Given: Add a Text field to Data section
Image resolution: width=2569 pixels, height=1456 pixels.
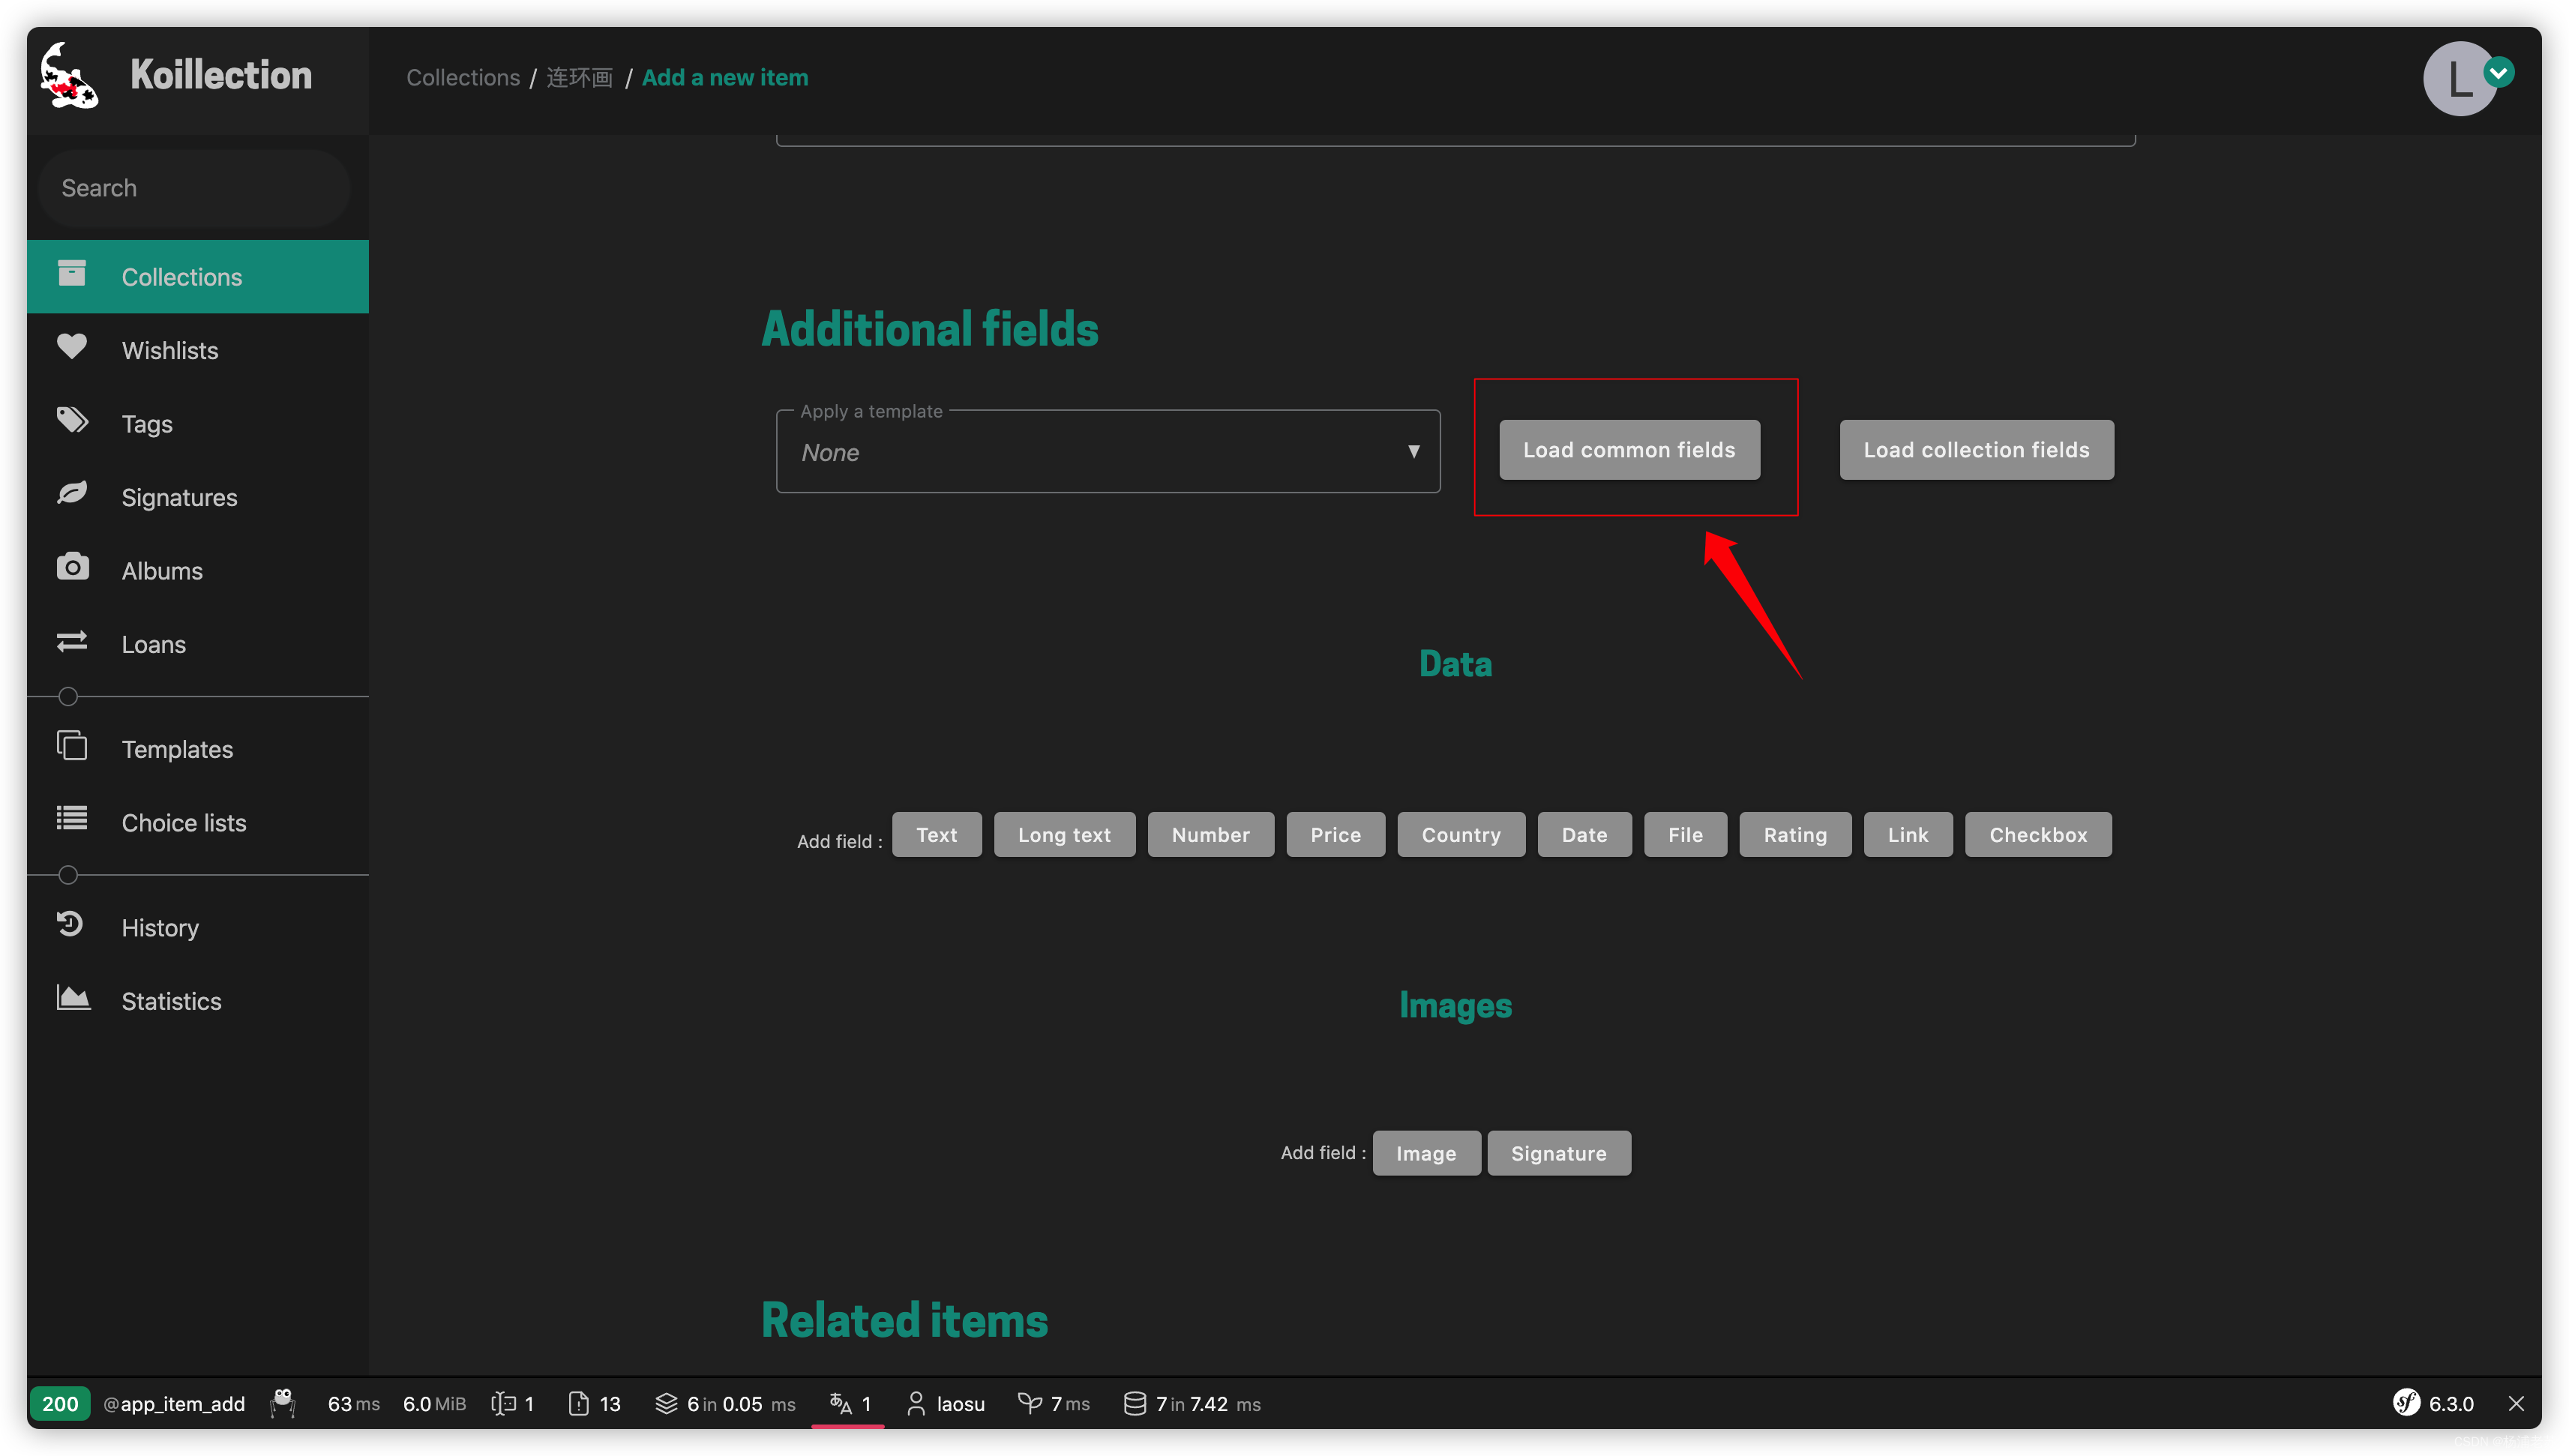Looking at the screenshot, I should point(937,833).
